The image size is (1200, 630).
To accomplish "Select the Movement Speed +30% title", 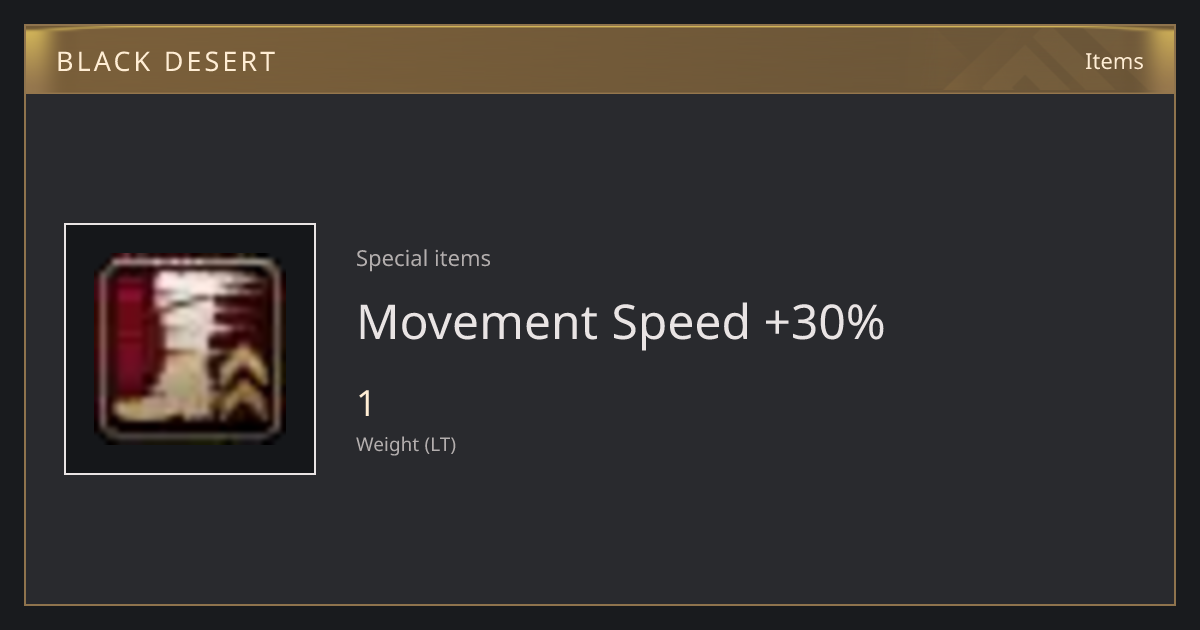I will click(x=620, y=322).
